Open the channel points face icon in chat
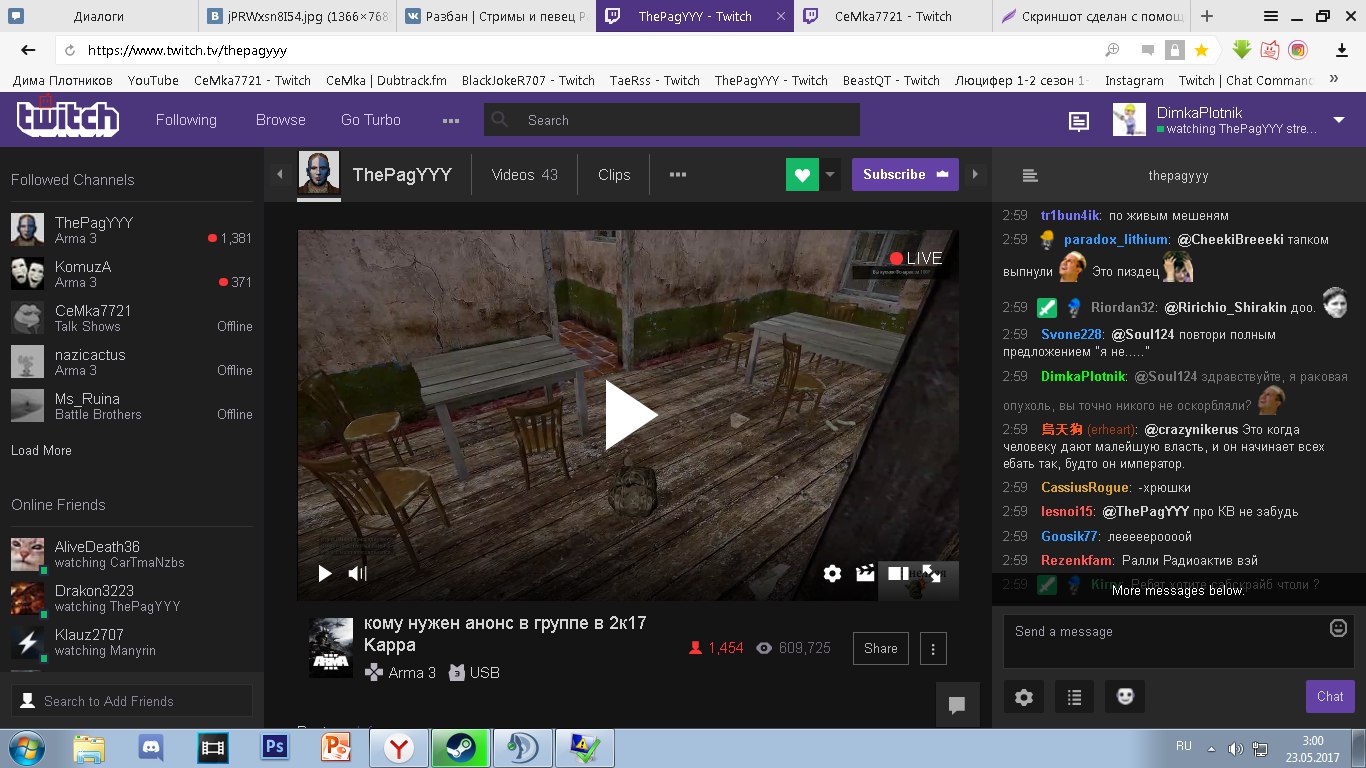 [1125, 697]
